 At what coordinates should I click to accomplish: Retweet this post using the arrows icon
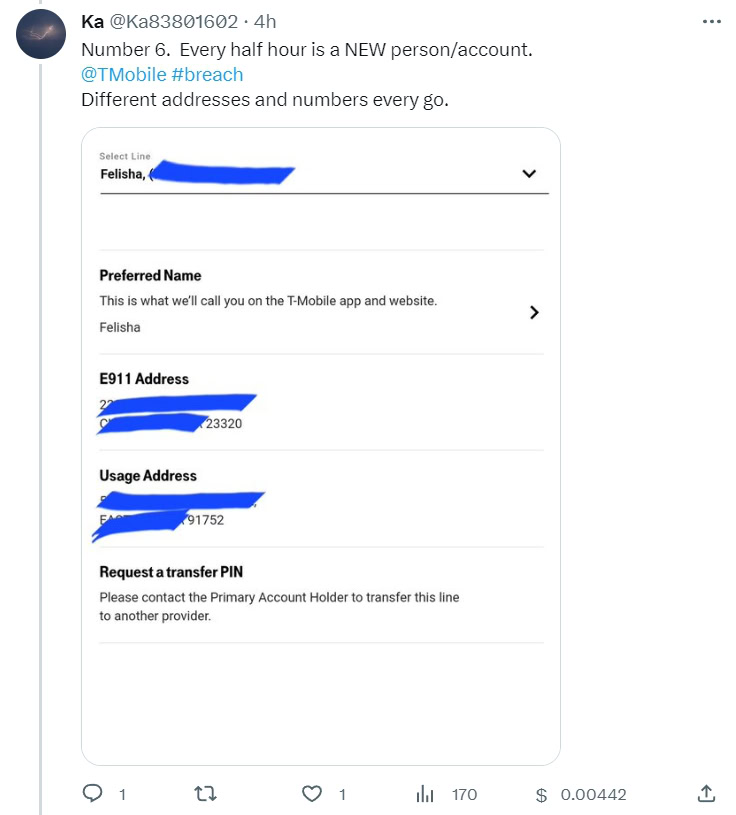pyautogui.click(x=205, y=794)
